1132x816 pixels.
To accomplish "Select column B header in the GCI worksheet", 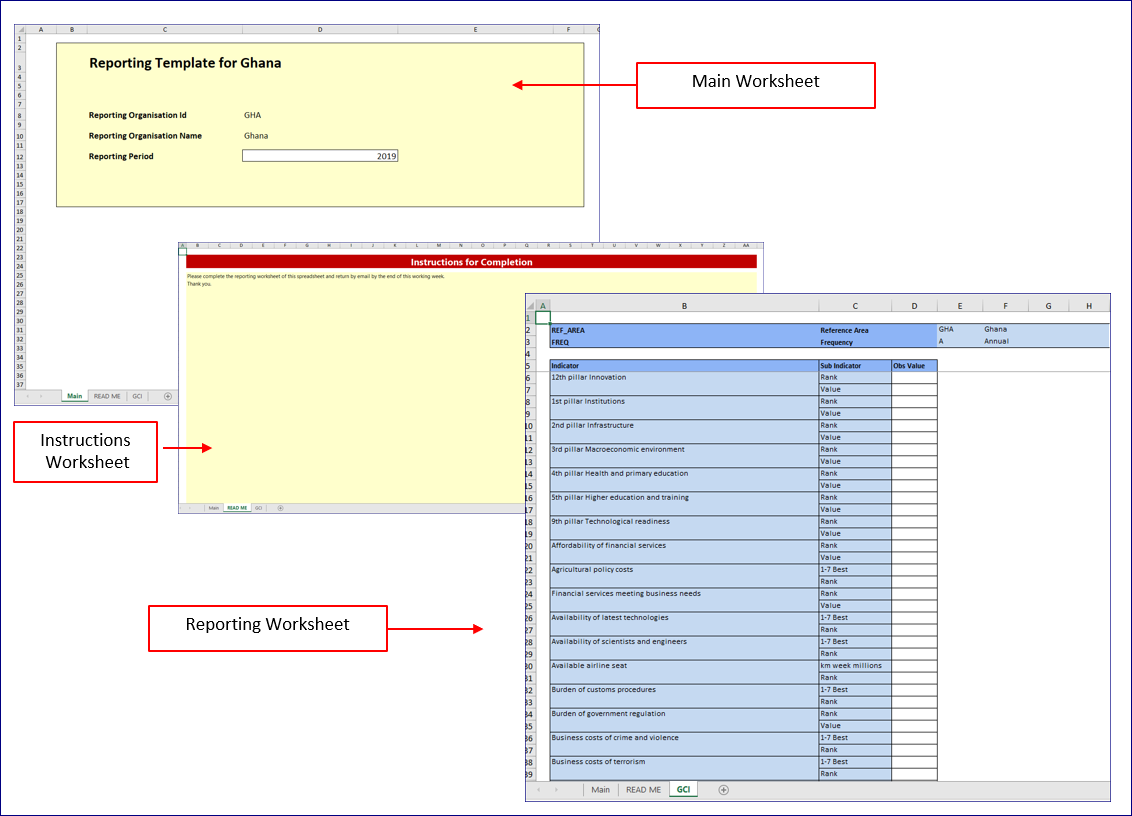I will click(x=684, y=305).
